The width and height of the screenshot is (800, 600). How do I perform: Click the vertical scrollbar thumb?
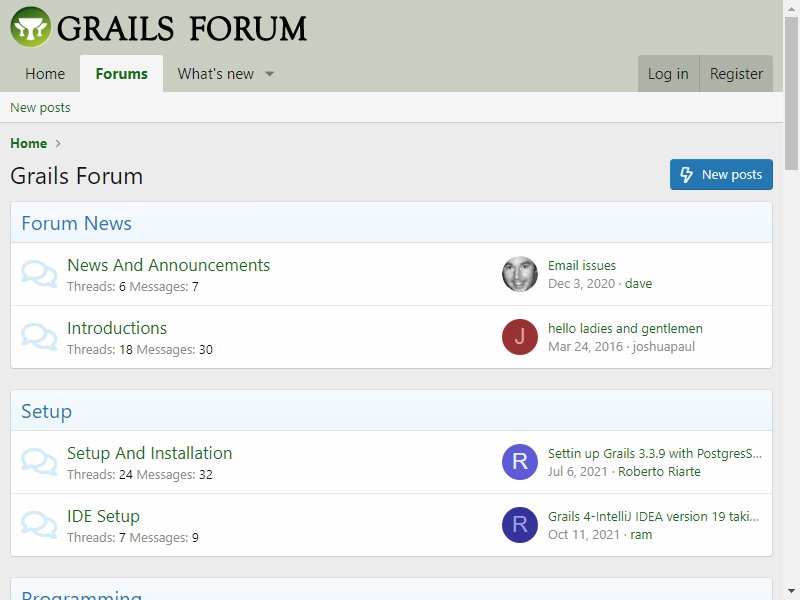pyautogui.click(x=791, y=93)
